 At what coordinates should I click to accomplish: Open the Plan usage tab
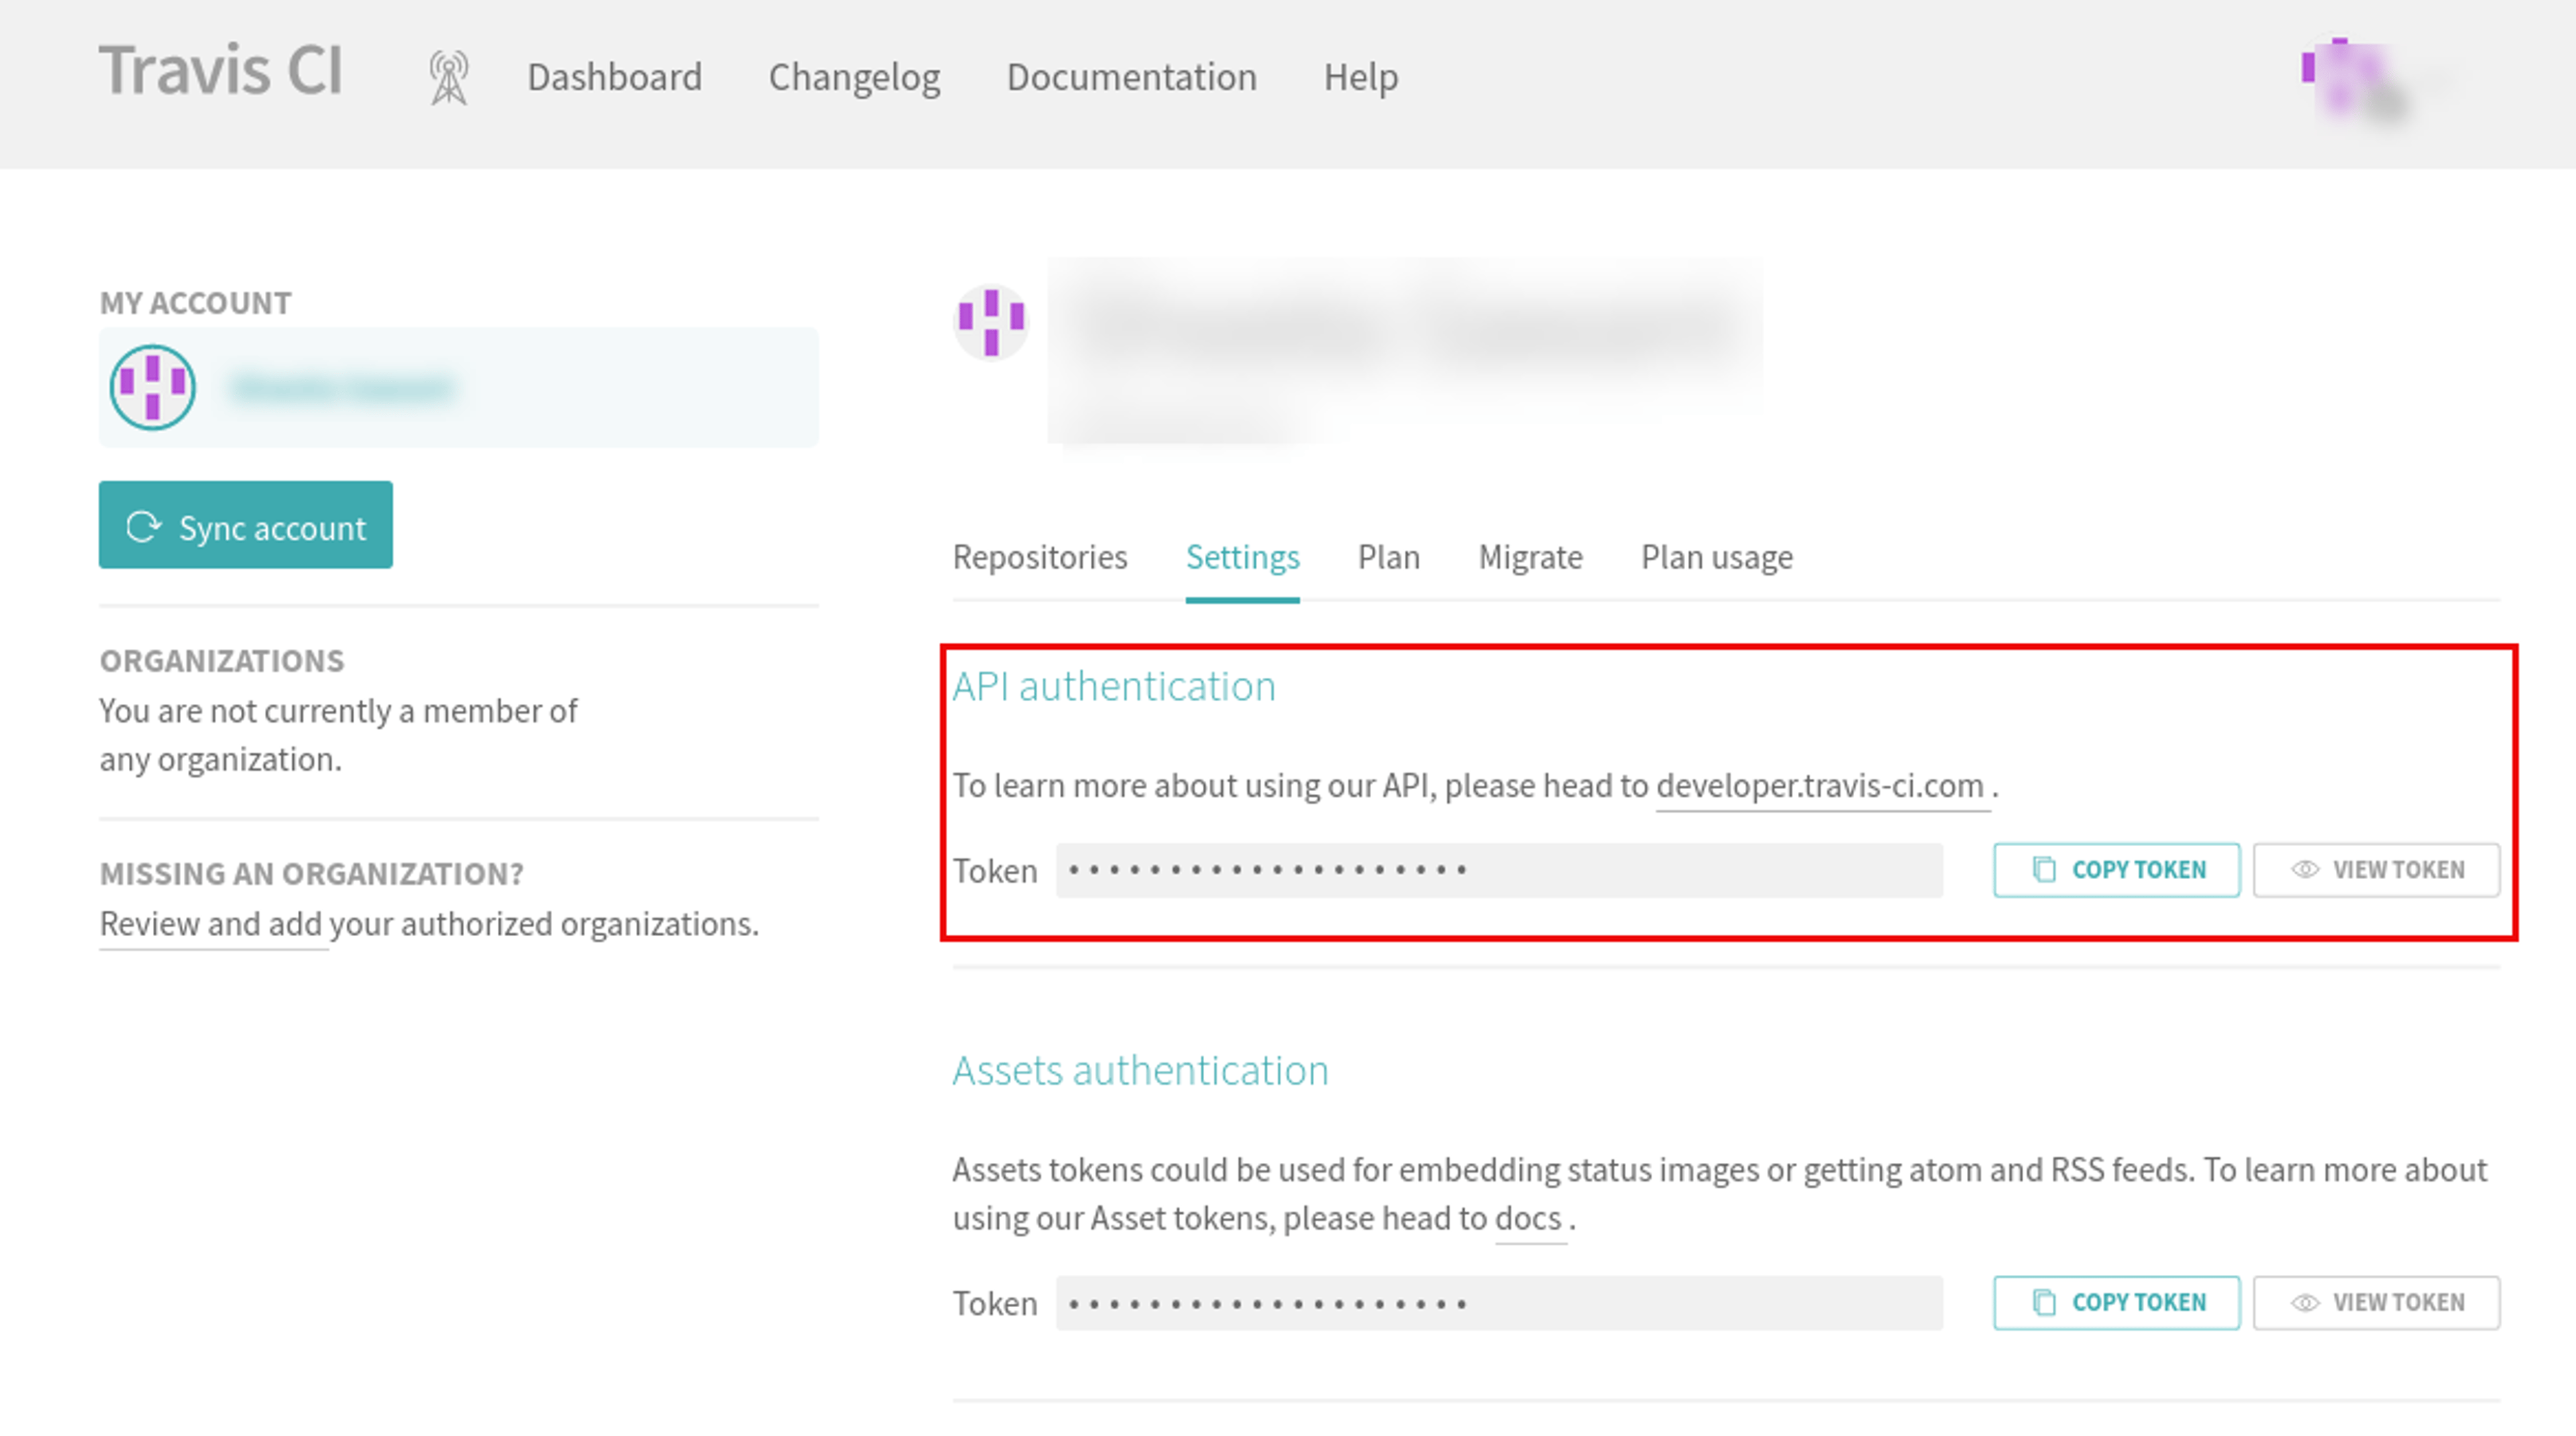[x=1717, y=557]
